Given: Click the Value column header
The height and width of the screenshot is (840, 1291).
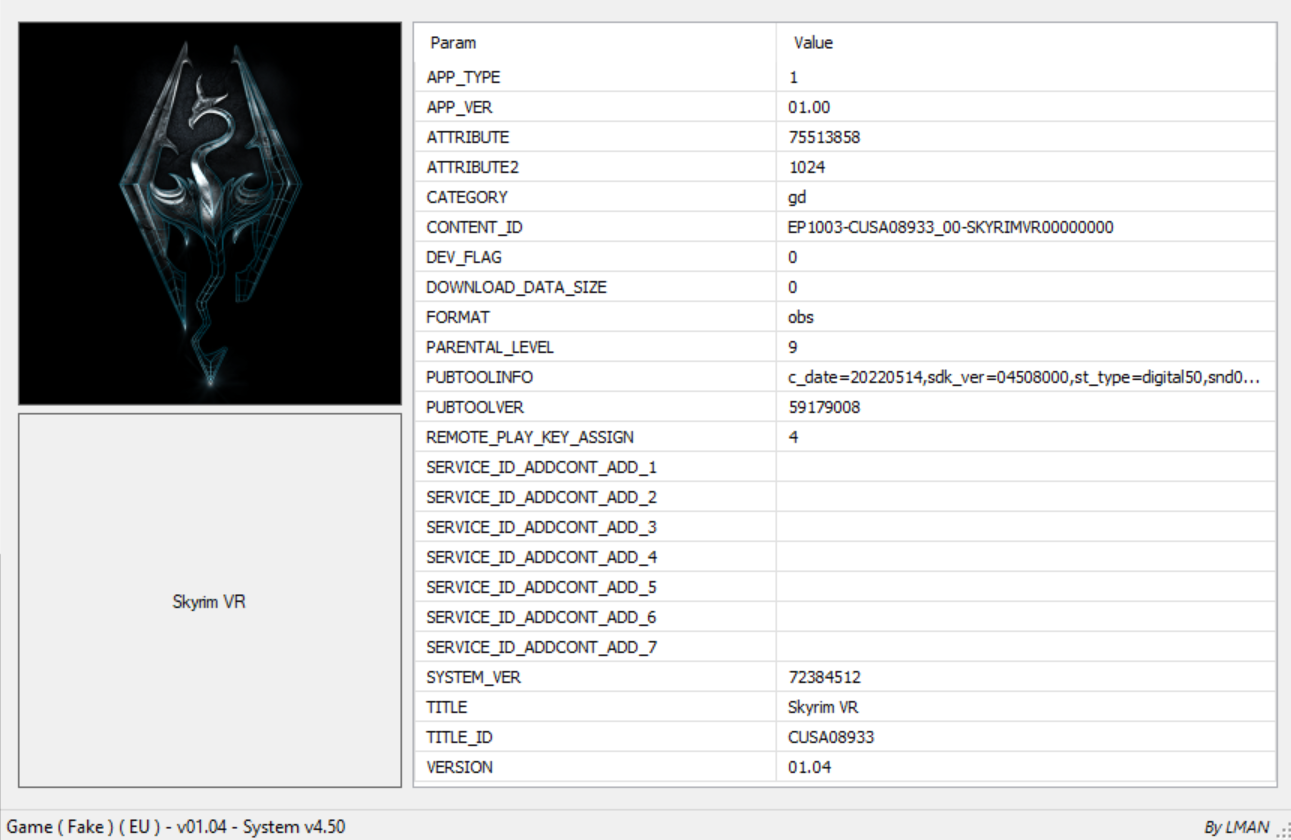Looking at the screenshot, I should pyautogui.click(x=813, y=43).
